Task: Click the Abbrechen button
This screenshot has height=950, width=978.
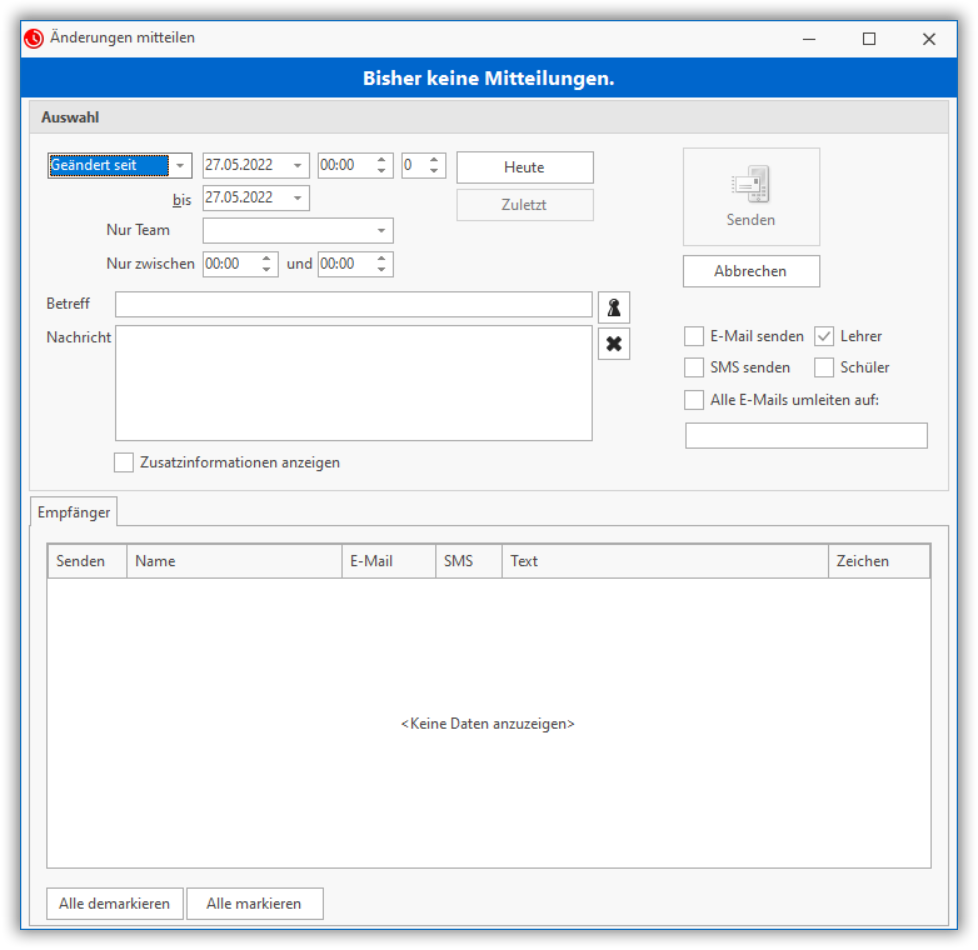Action: (750, 271)
